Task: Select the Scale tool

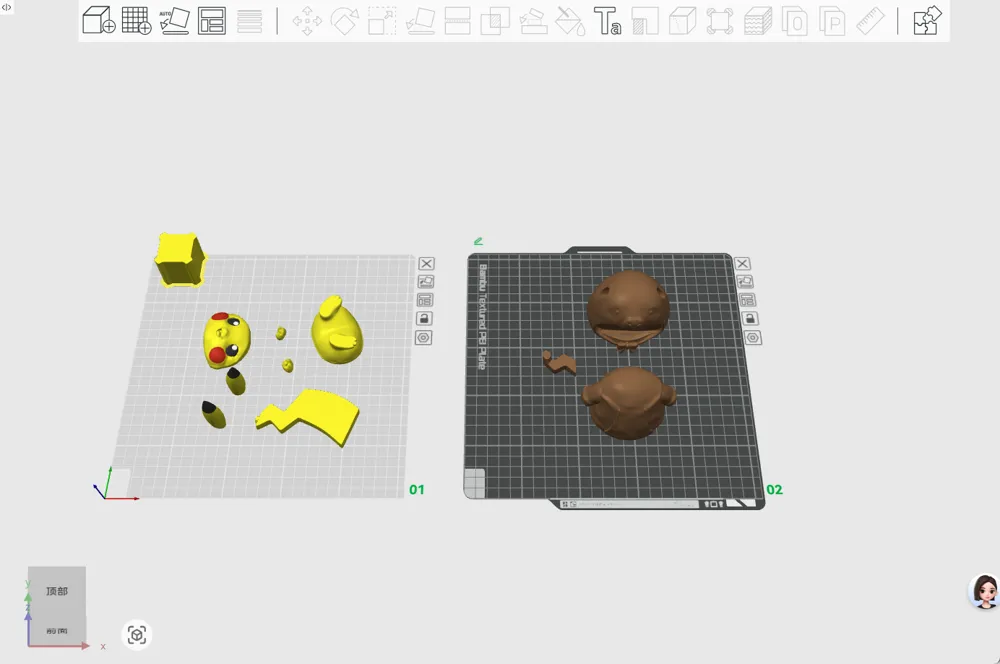Action: click(x=383, y=21)
